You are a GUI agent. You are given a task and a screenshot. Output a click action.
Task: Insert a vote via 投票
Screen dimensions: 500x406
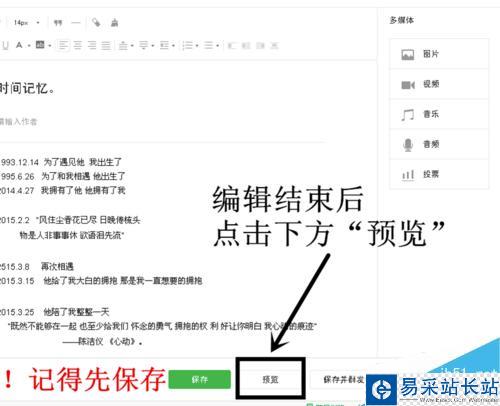pyautogui.click(x=439, y=174)
